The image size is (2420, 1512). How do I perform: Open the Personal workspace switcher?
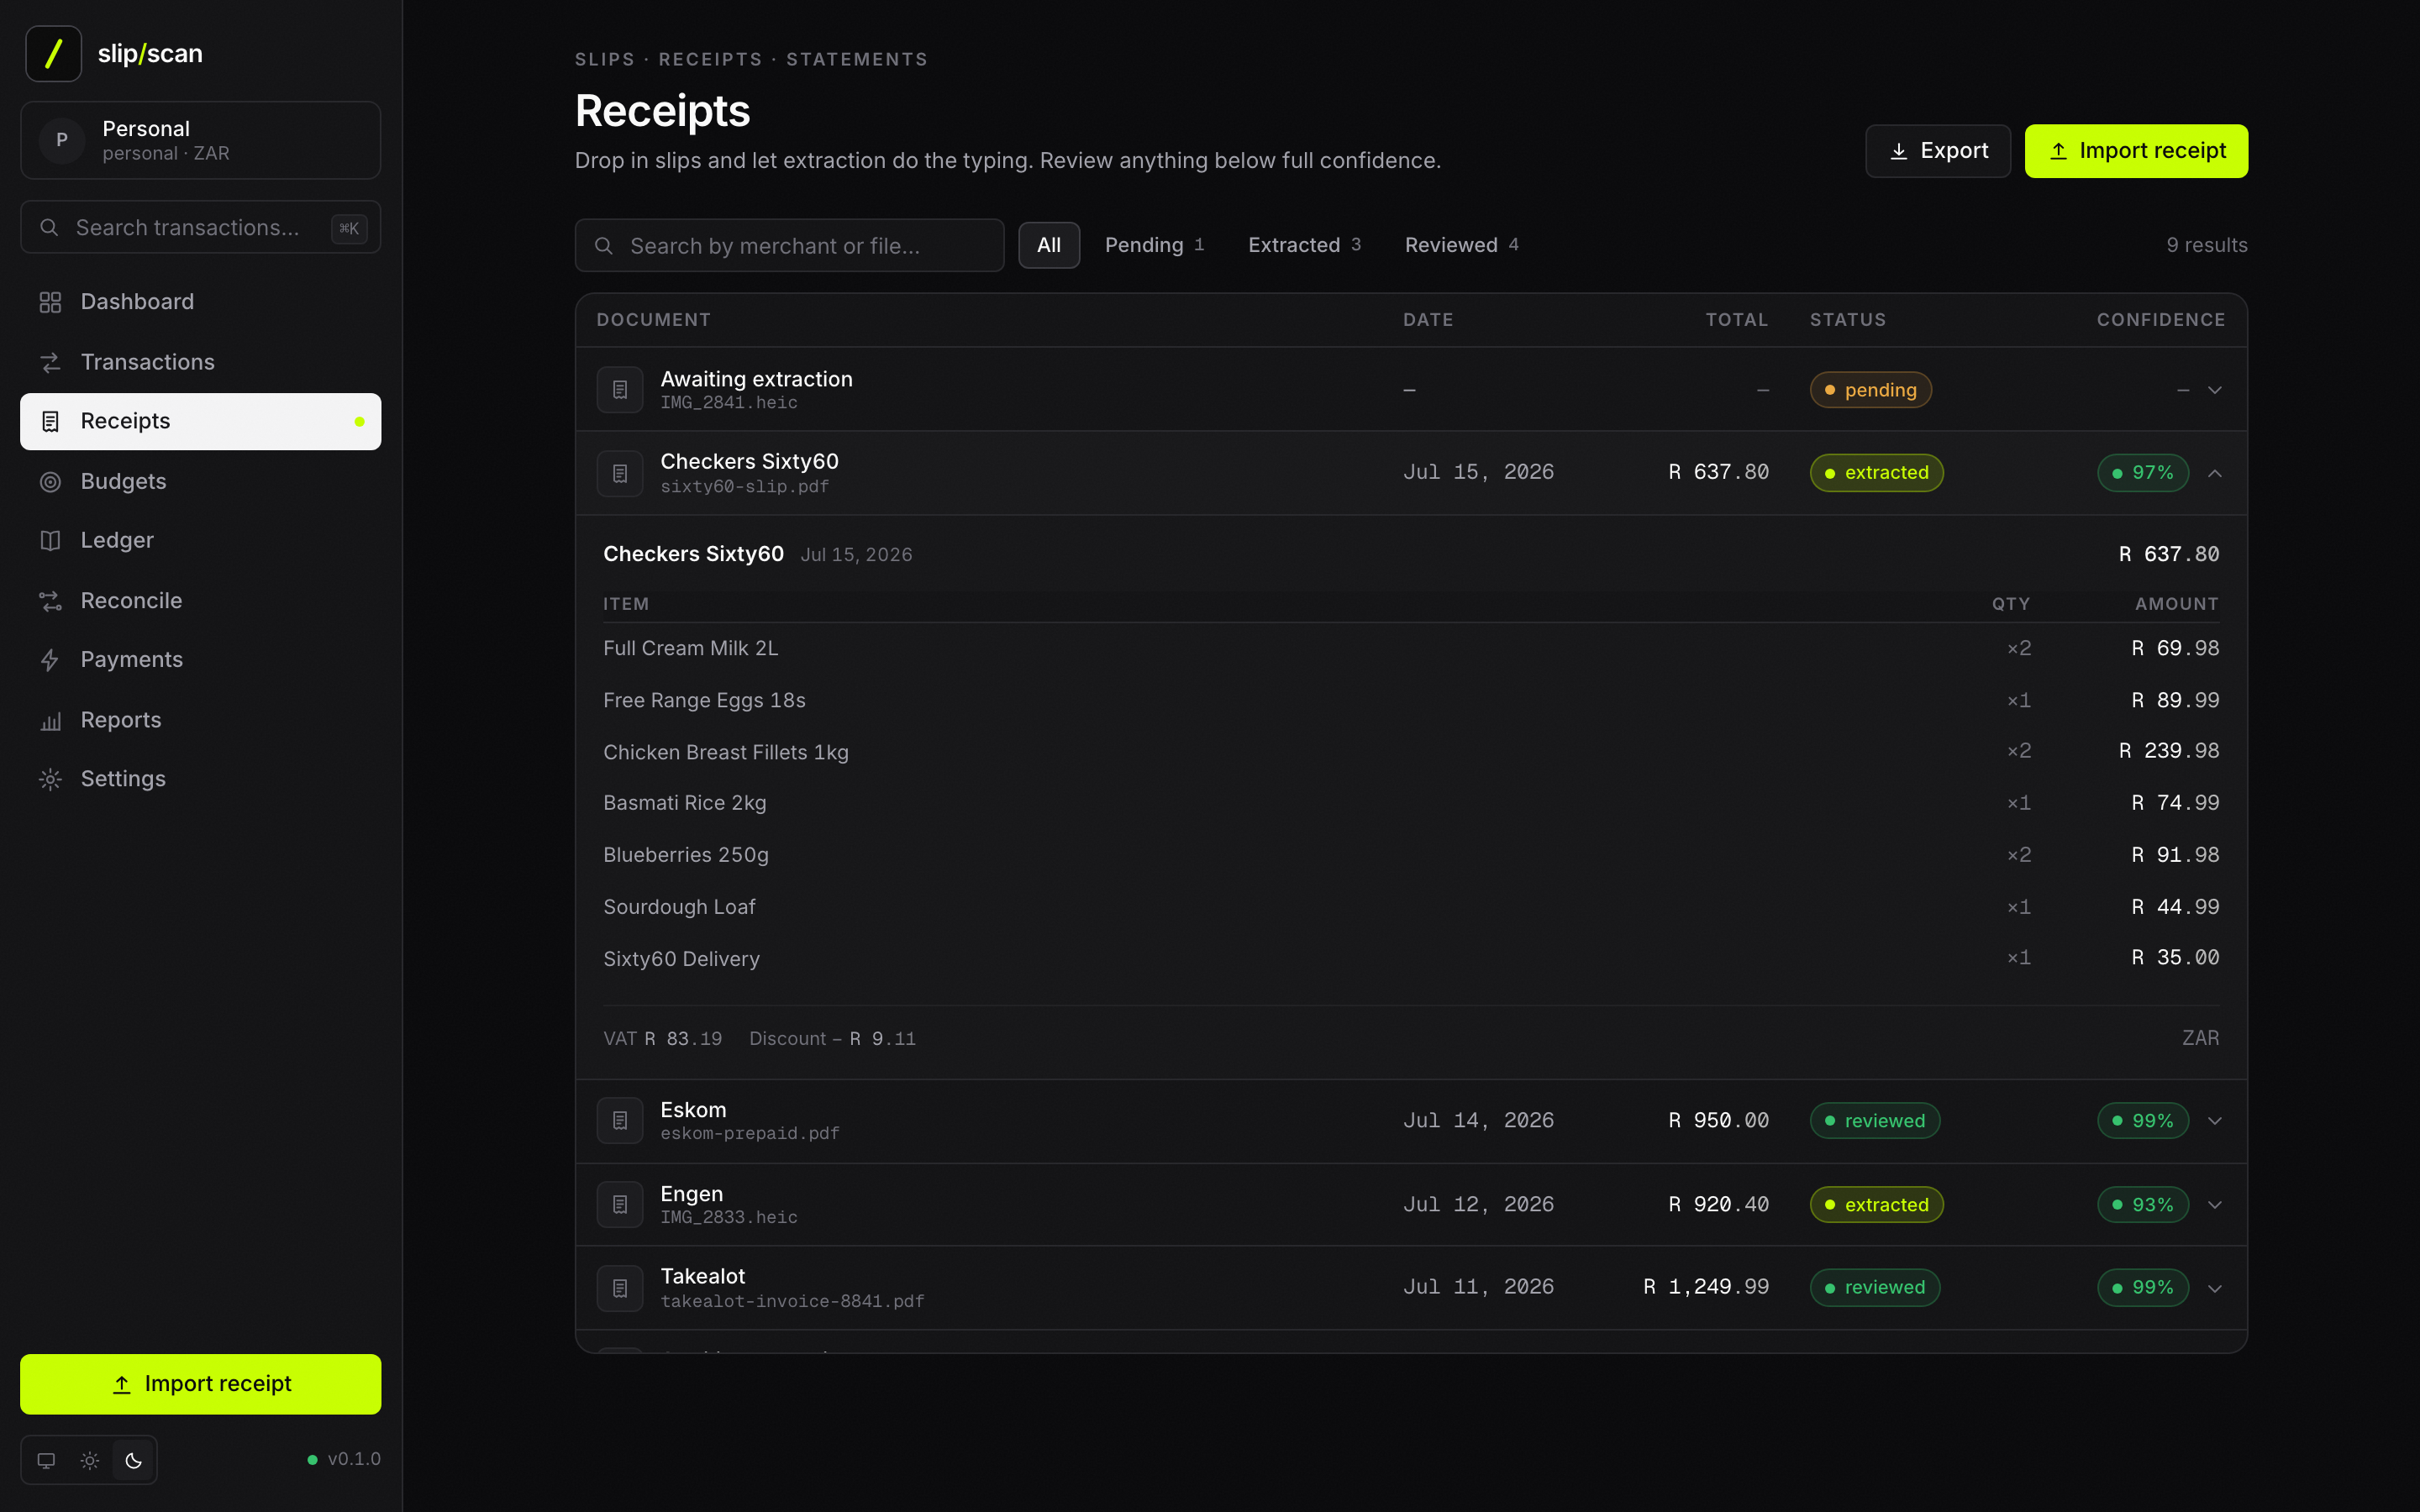click(200, 140)
